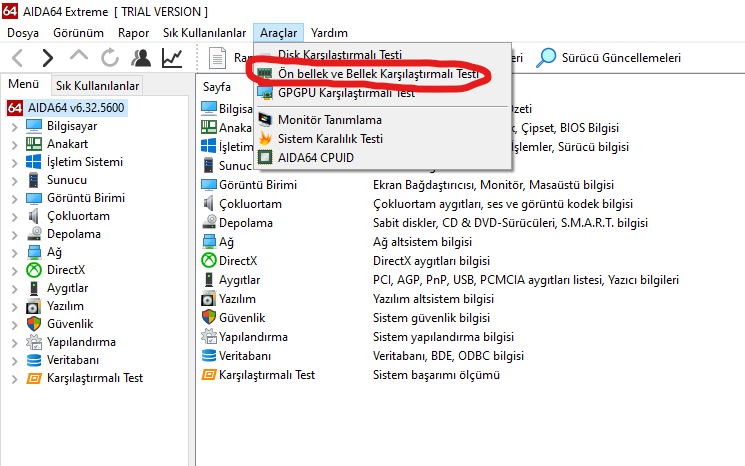This screenshot has width=745, height=466.
Task: Open the Sık Kullanılanlar menu in menu bar
Action: (x=204, y=33)
